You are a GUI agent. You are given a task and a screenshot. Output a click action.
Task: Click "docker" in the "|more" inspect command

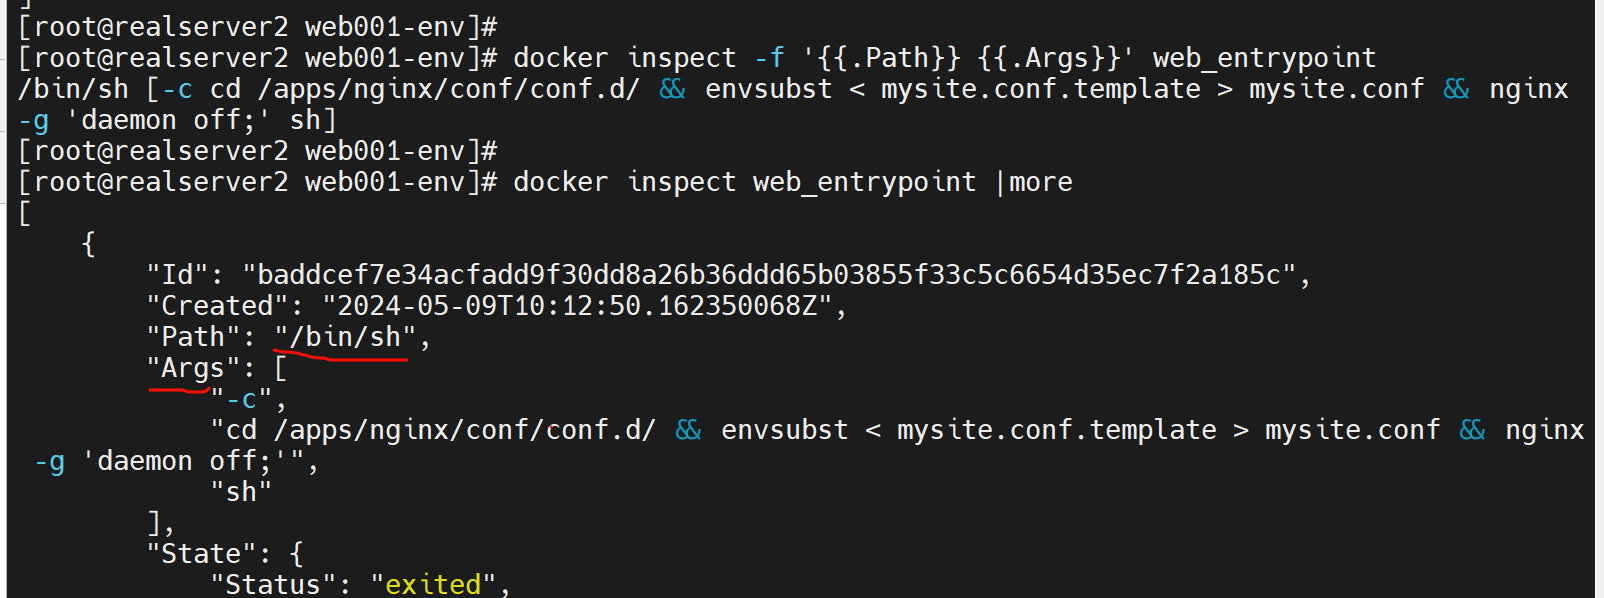[x=560, y=182]
